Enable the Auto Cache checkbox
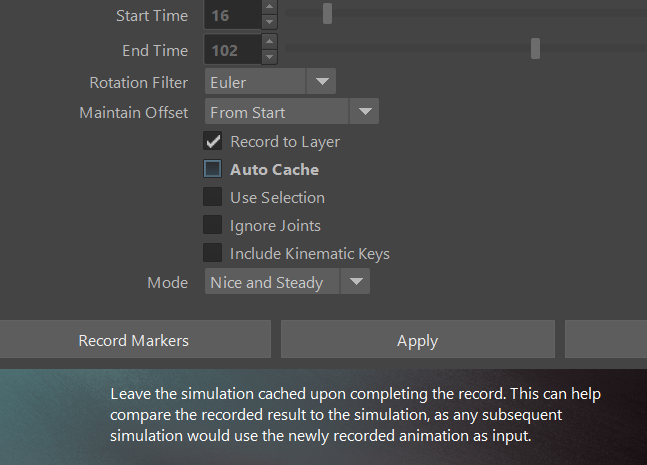 tap(213, 169)
